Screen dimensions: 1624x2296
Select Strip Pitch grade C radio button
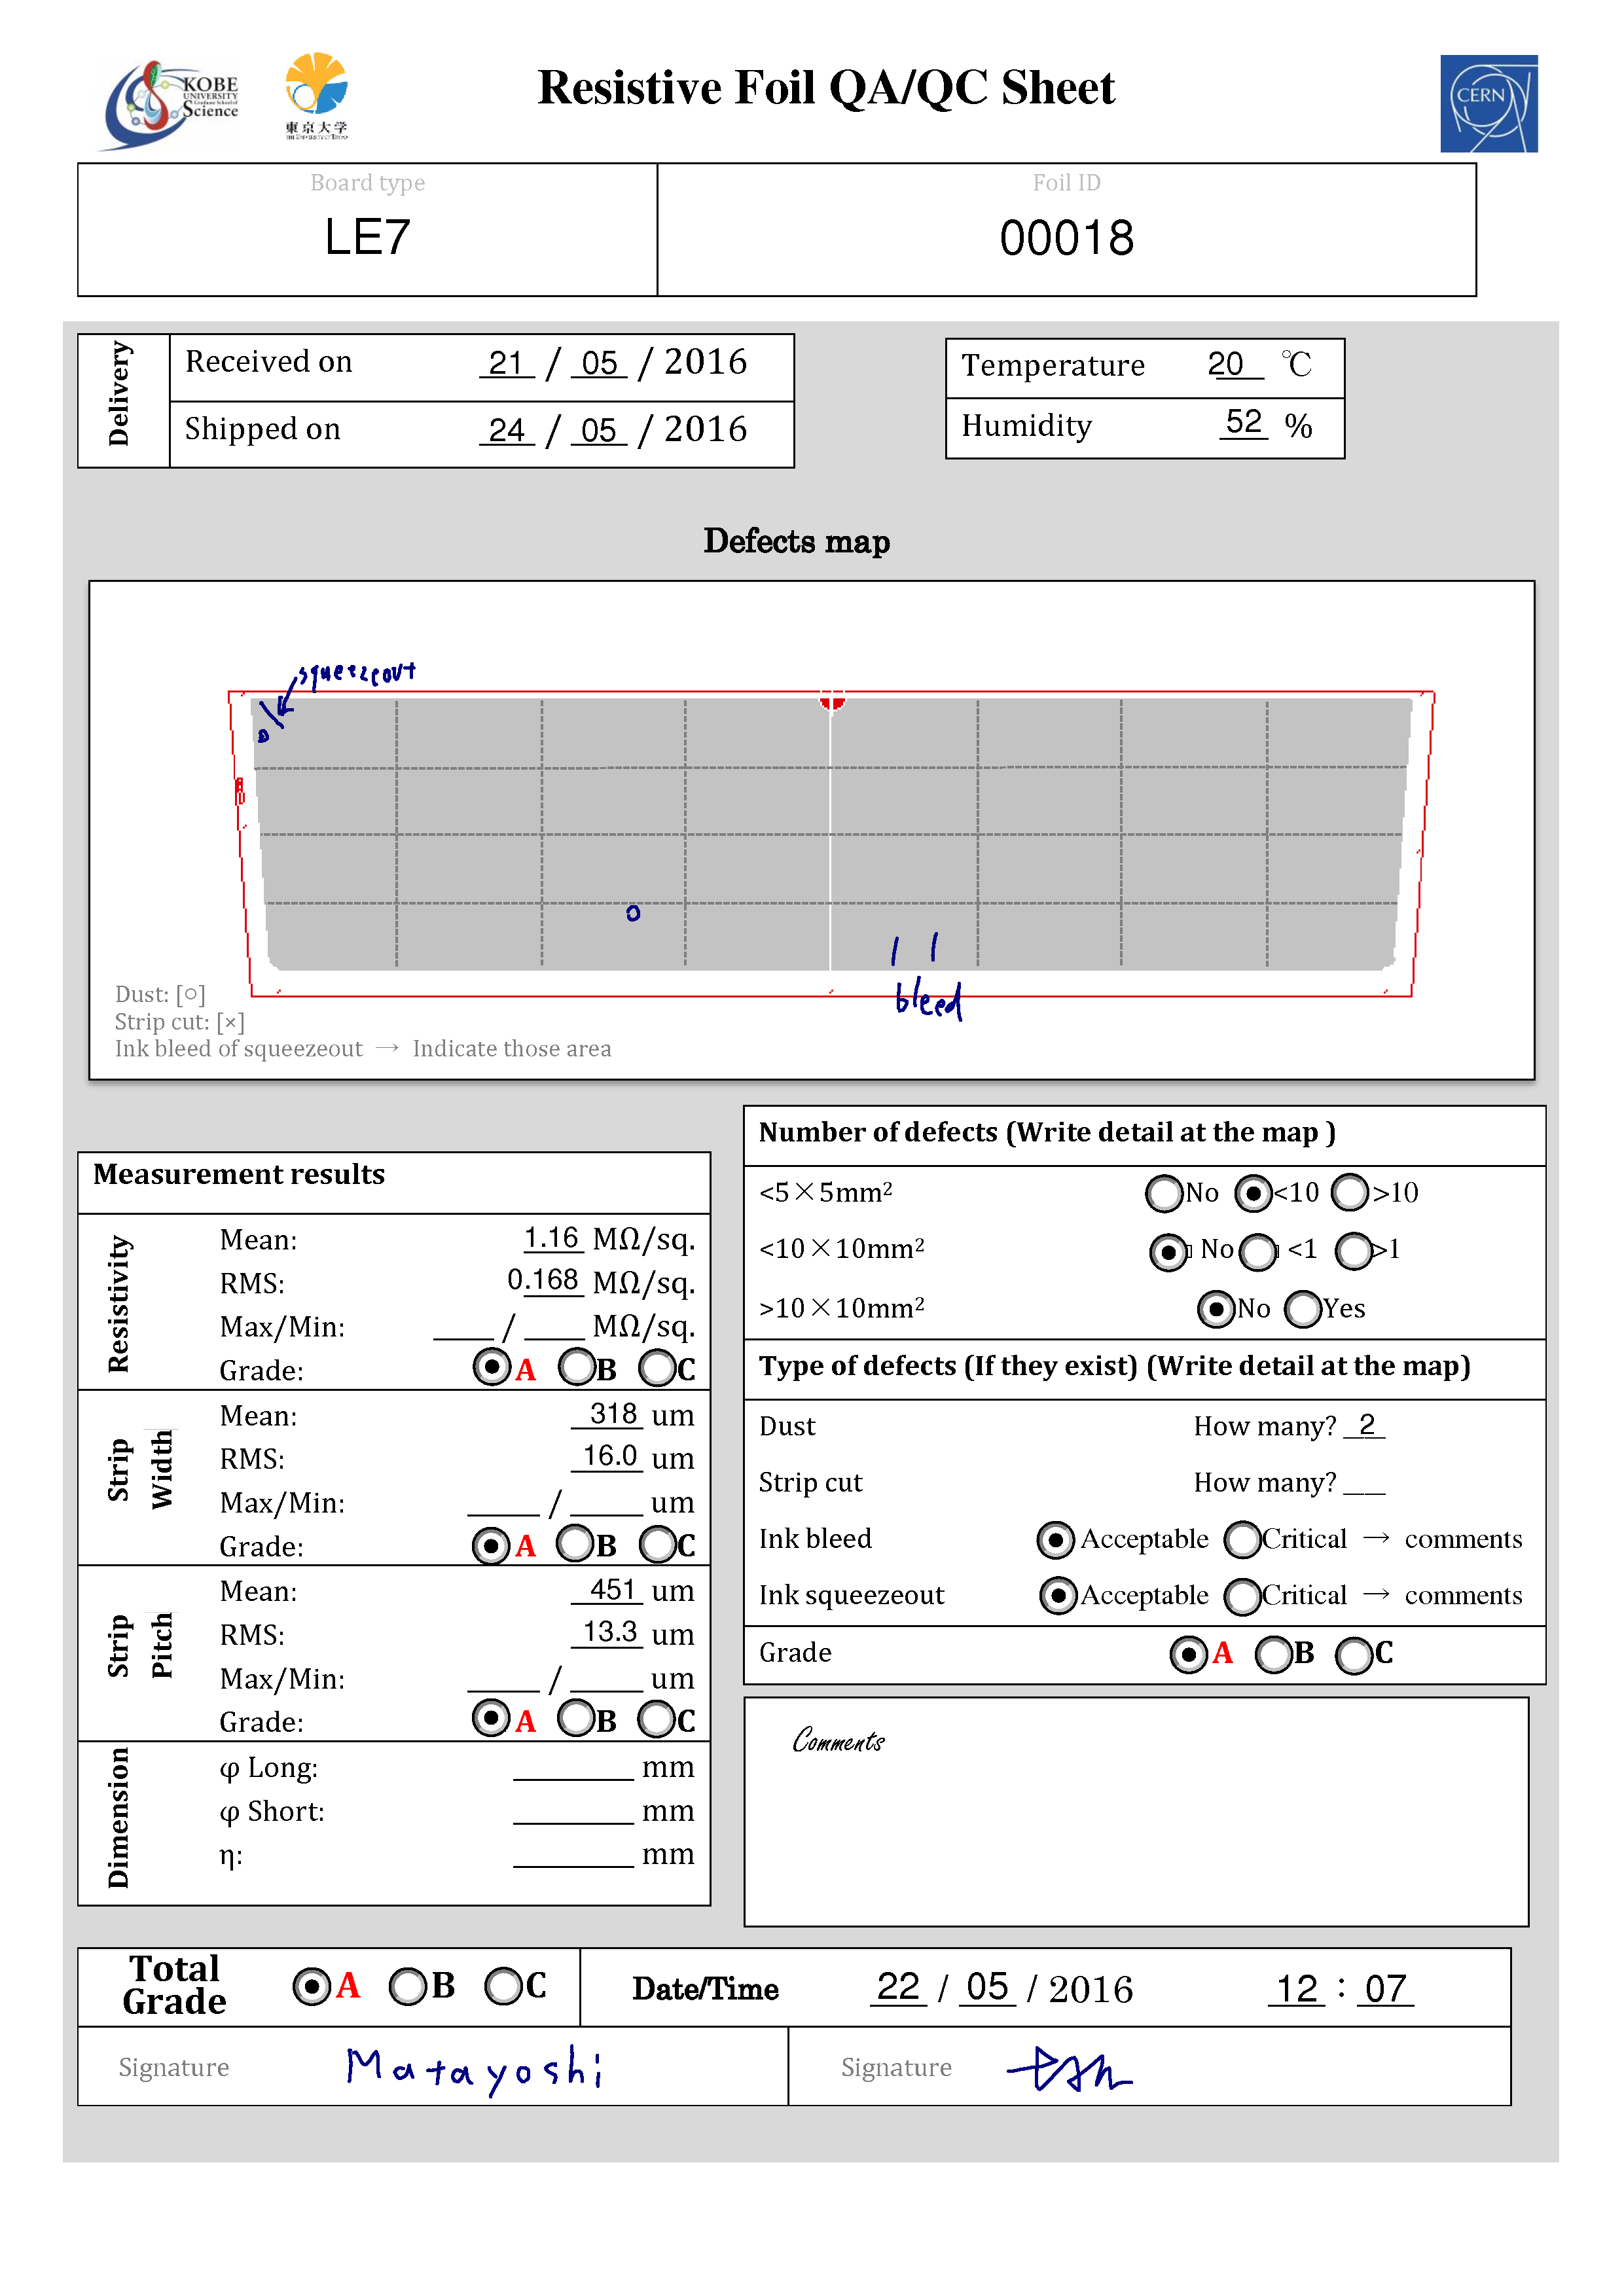(x=657, y=1719)
